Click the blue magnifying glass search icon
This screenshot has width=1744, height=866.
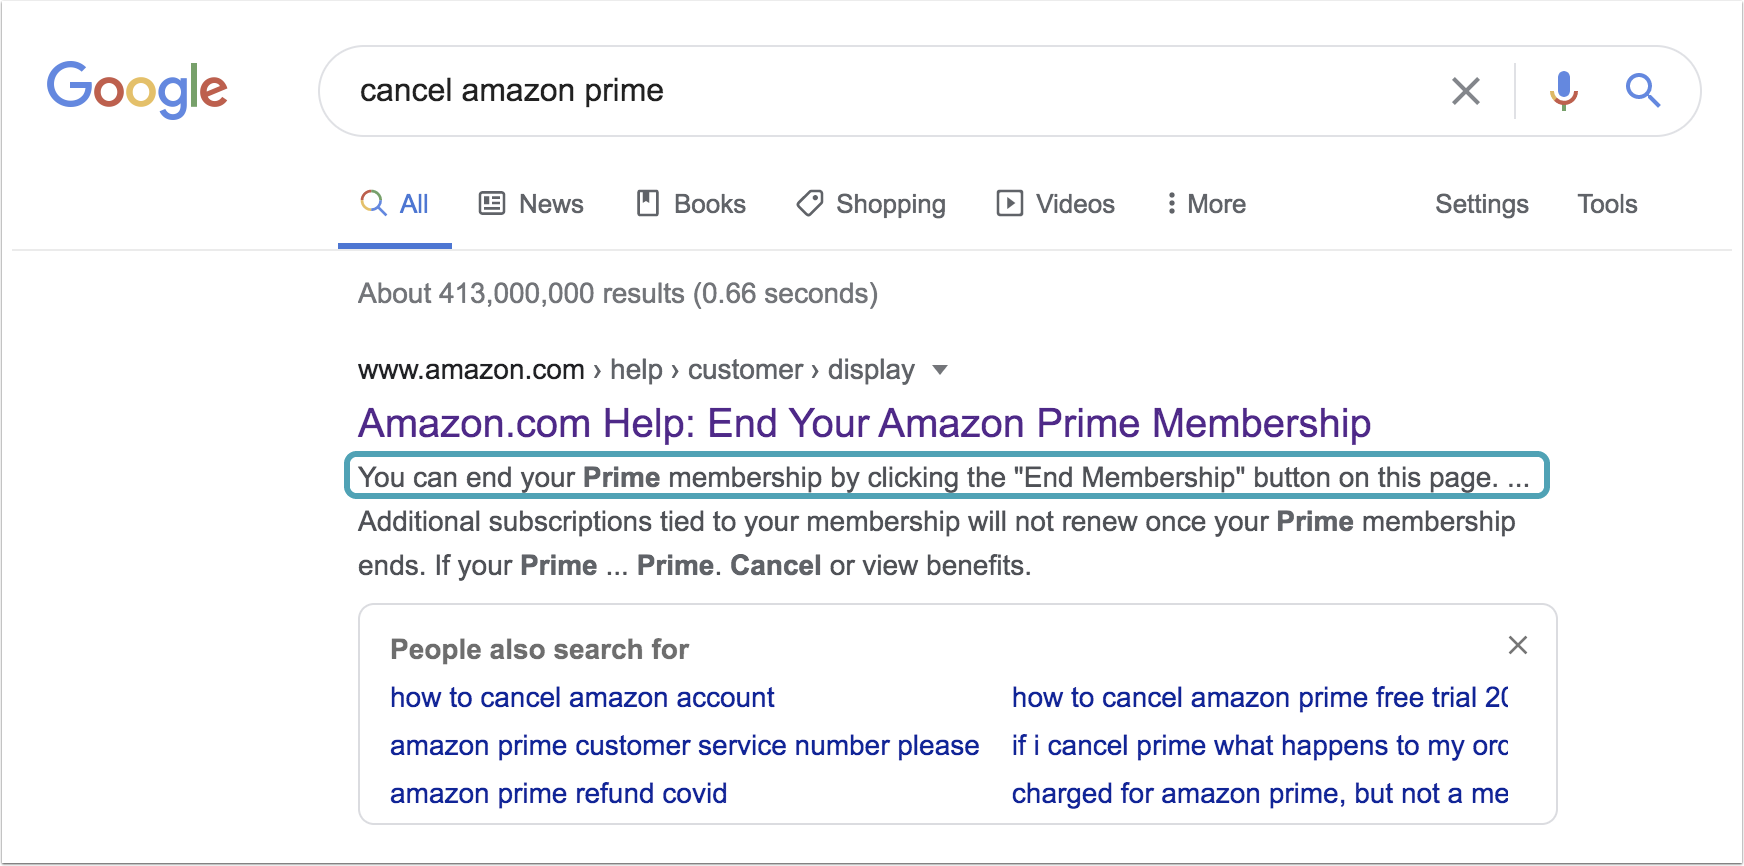tap(1643, 91)
